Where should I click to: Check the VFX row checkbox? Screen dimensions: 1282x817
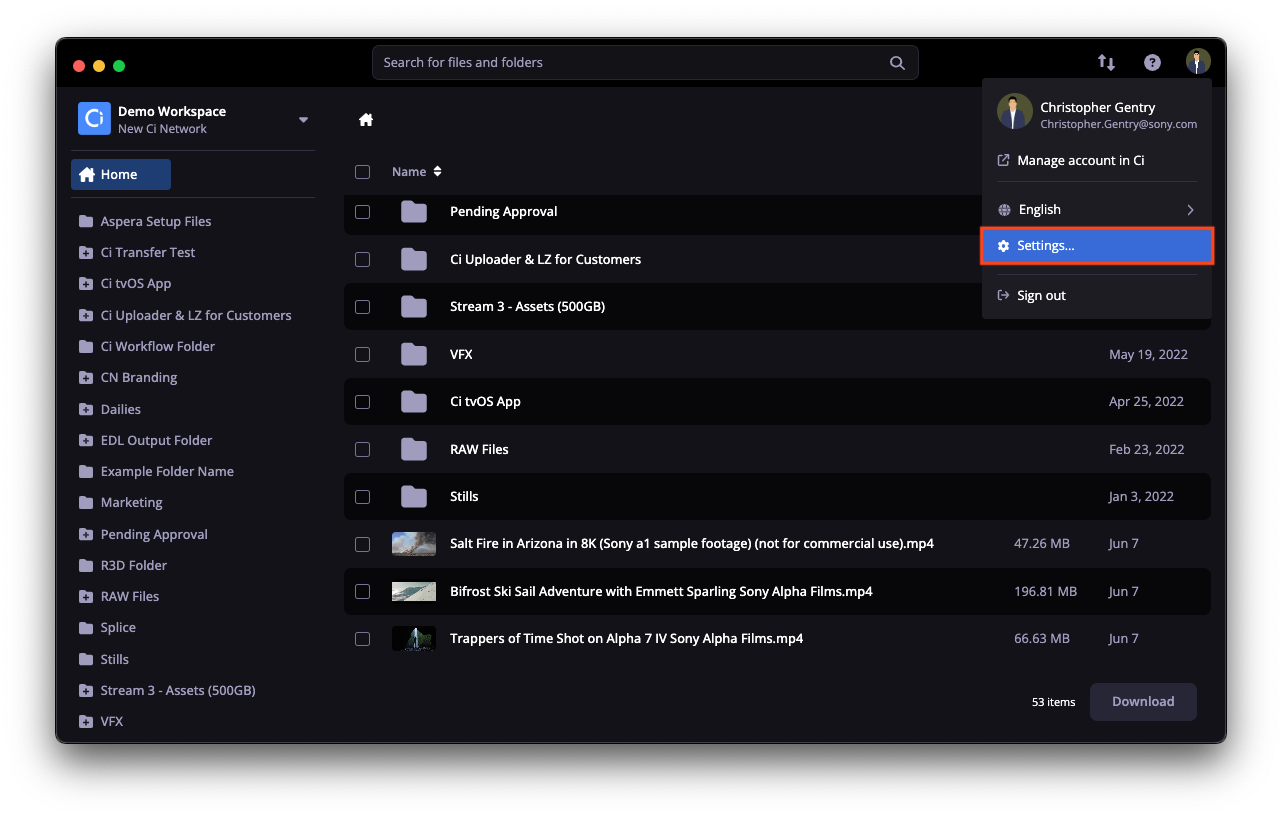click(362, 354)
